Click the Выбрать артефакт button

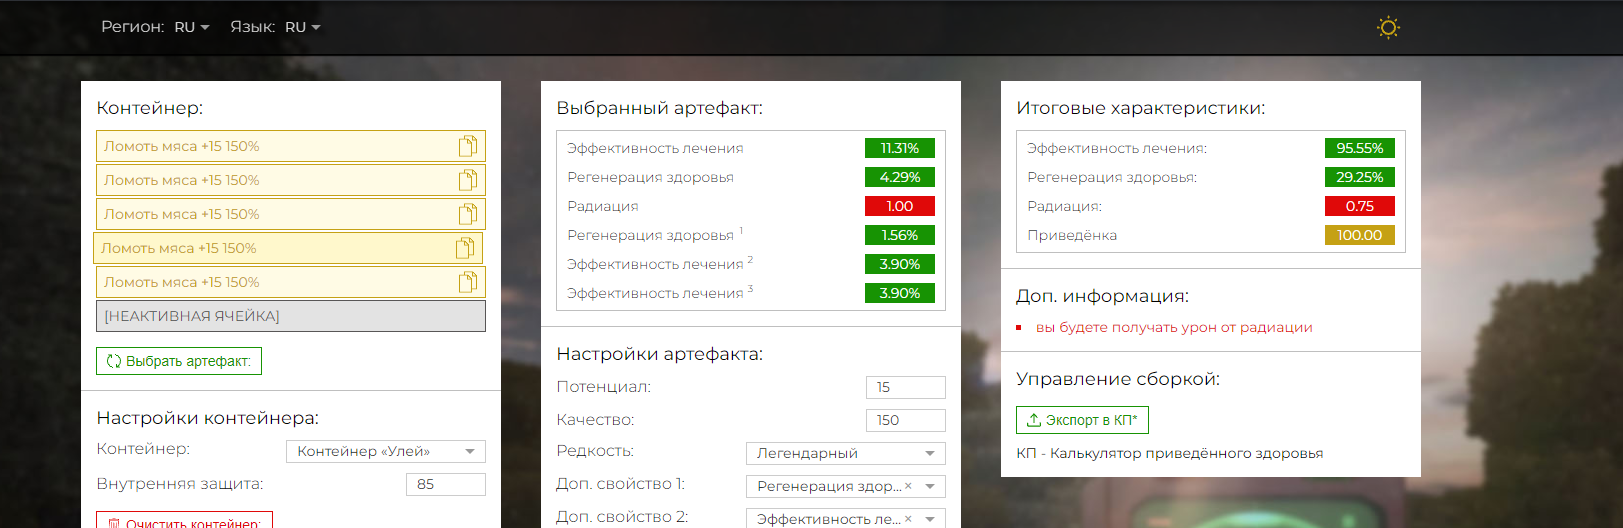[x=179, y=361]
